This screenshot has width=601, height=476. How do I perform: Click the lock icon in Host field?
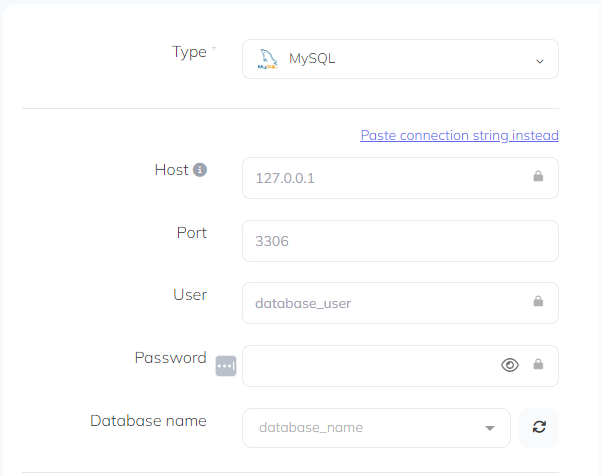(538, 177)
